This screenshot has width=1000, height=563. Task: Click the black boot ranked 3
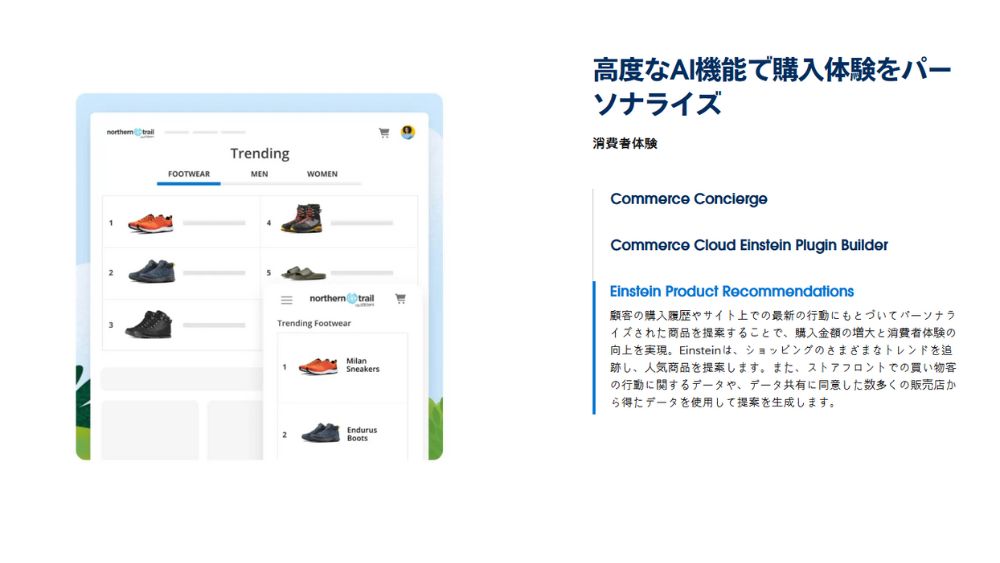point(149,324)
